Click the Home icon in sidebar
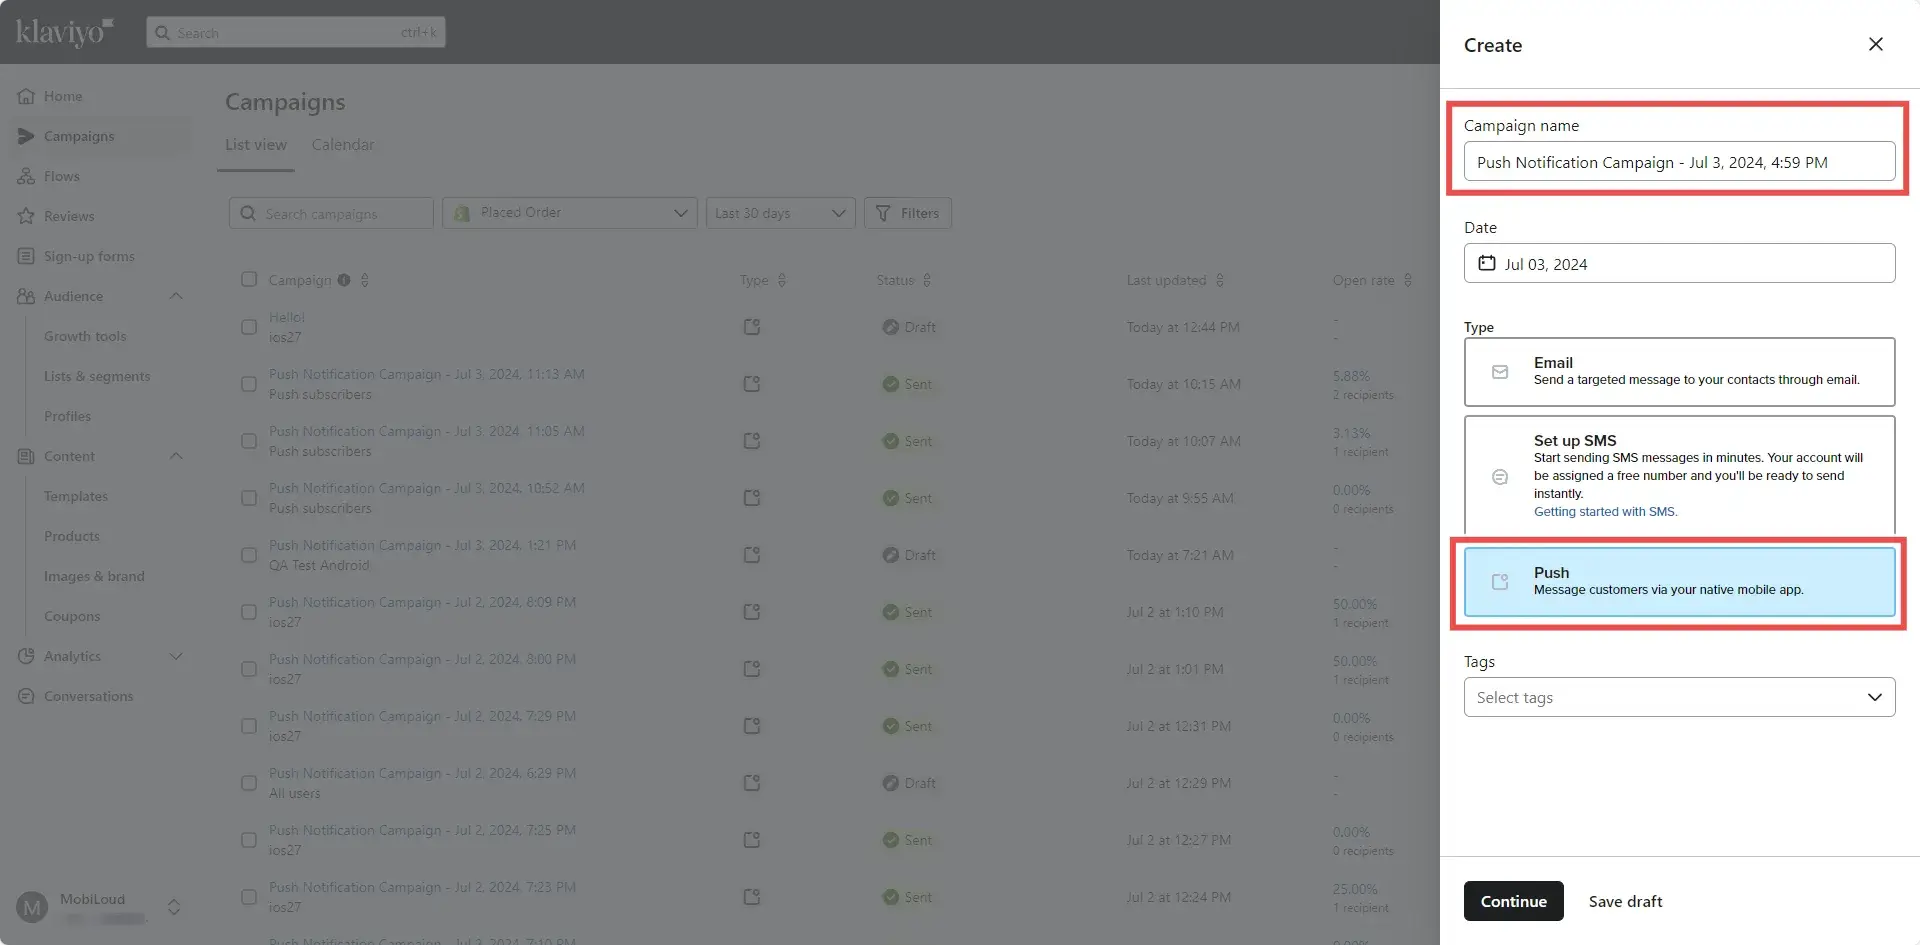The height and width of the screenshot is (945, 1920). coord(26,96)
